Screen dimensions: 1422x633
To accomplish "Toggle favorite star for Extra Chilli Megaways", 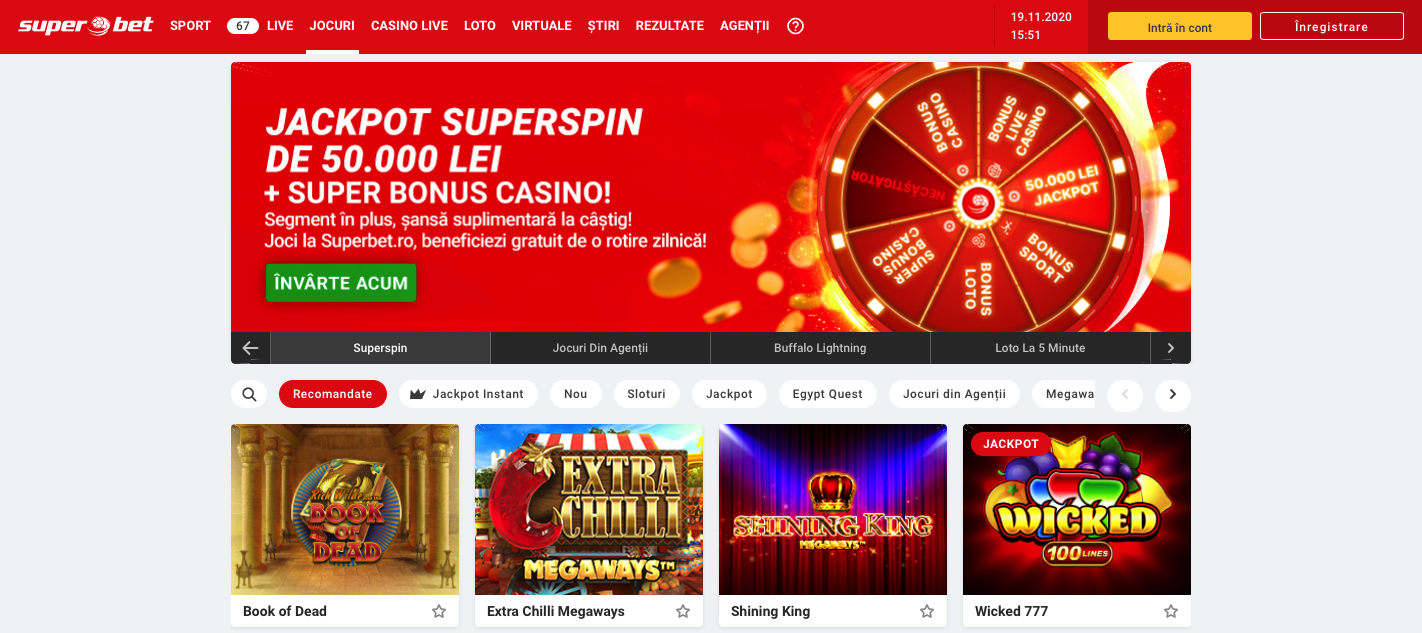I will tap(683, 611).
